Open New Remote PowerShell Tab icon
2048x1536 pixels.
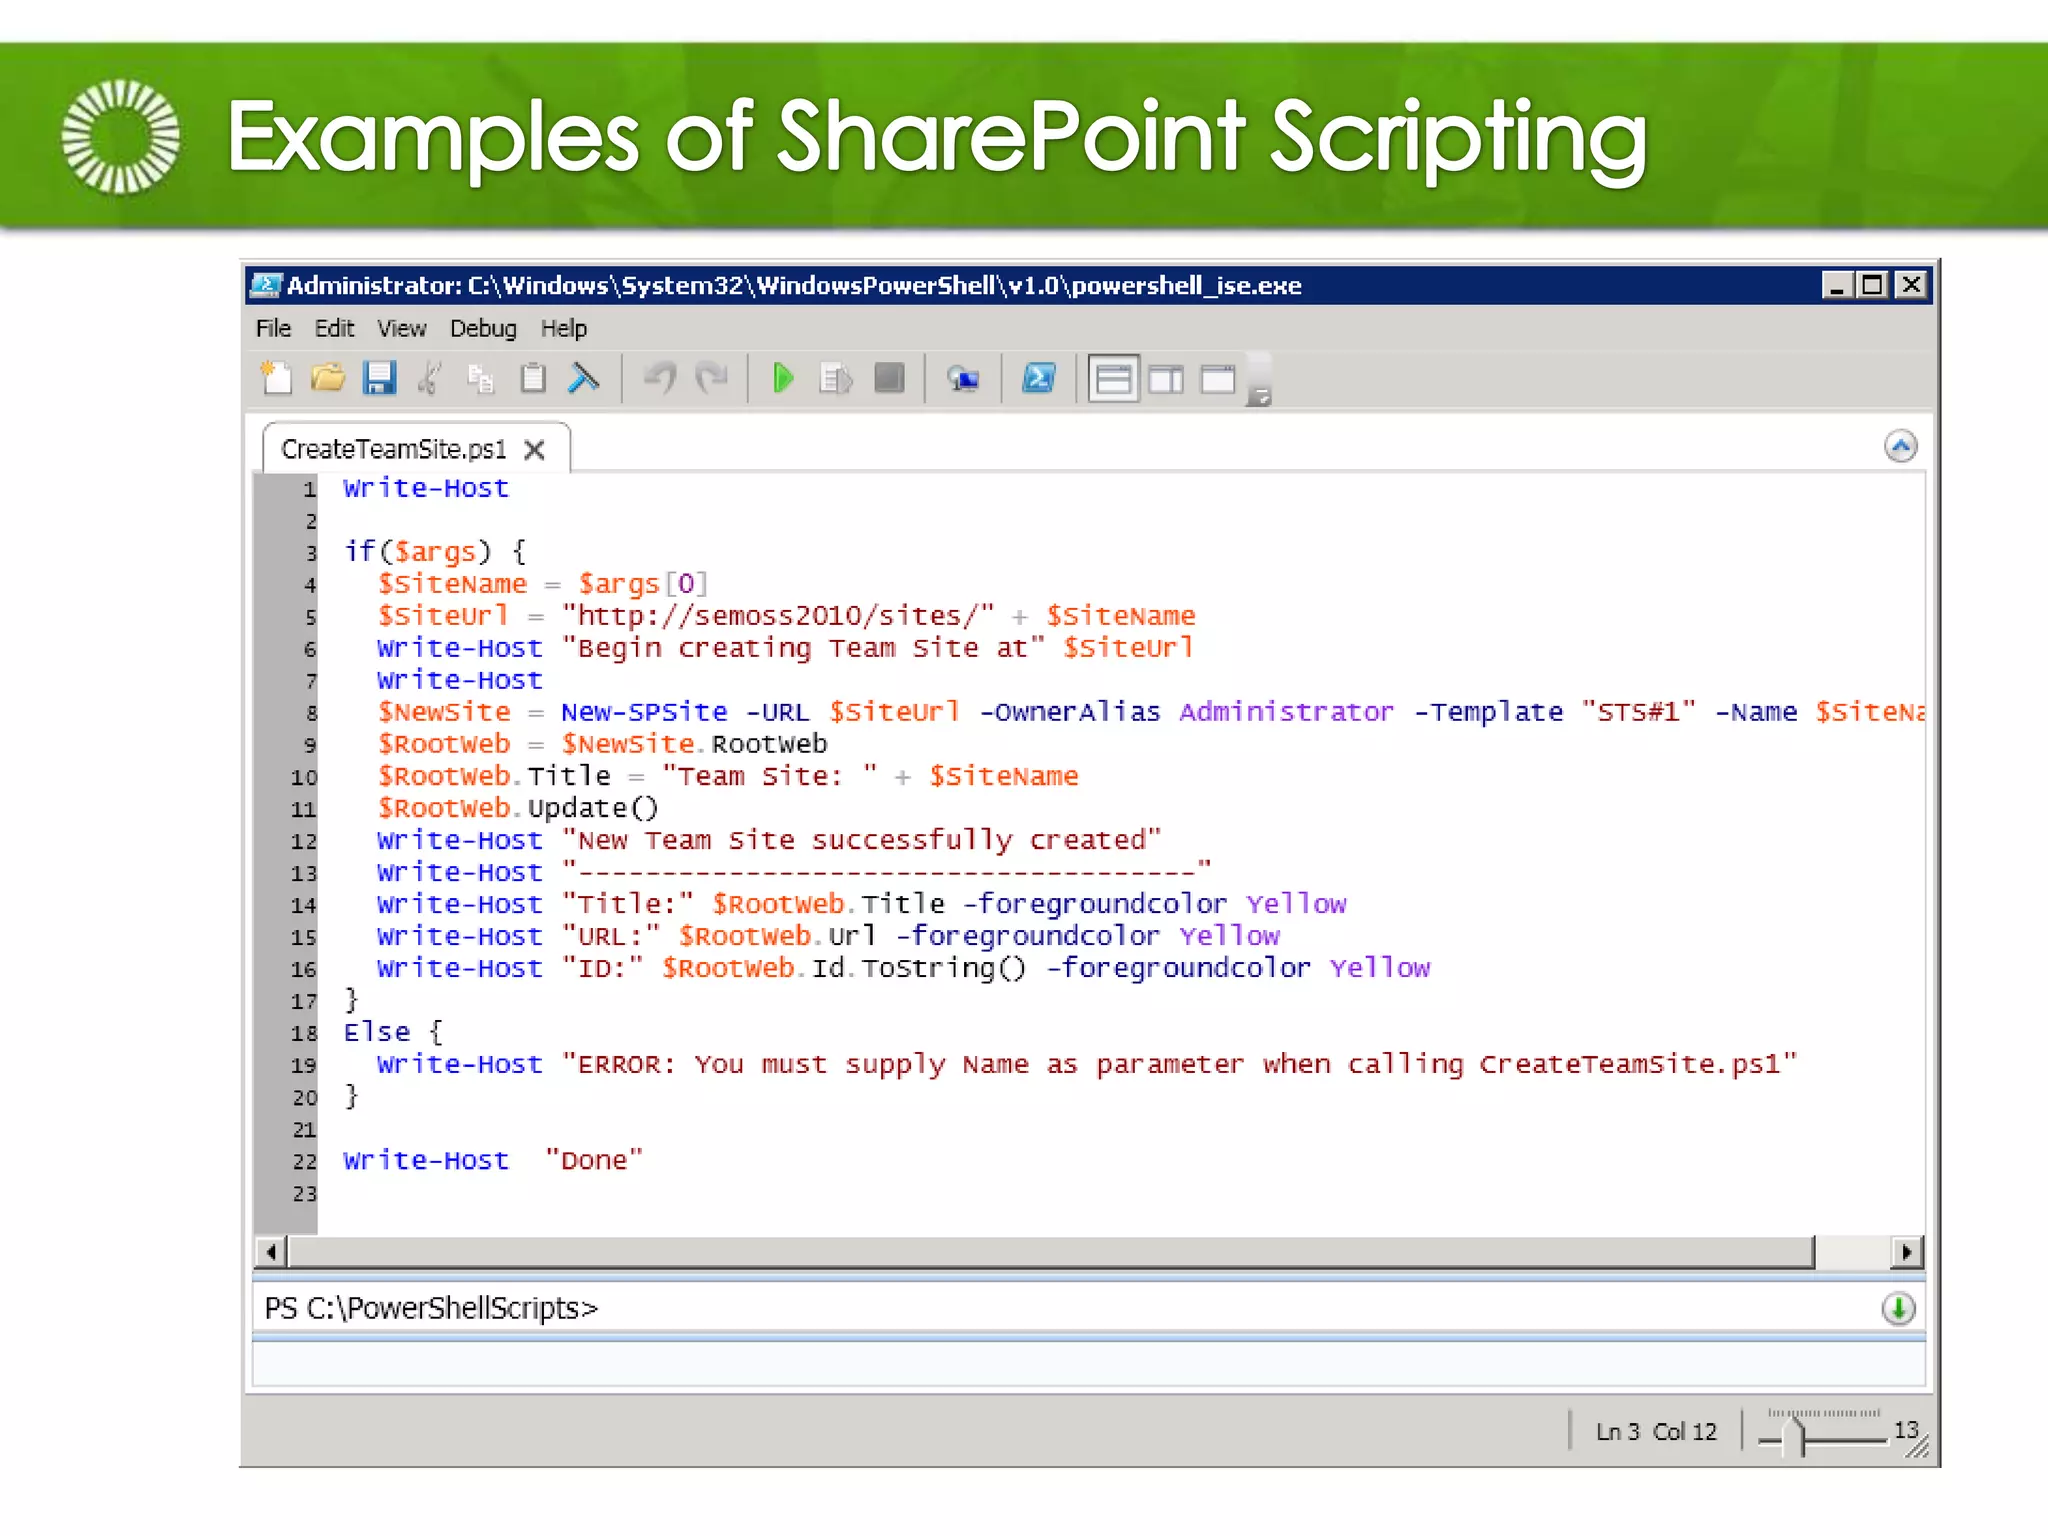pos(963,379)
